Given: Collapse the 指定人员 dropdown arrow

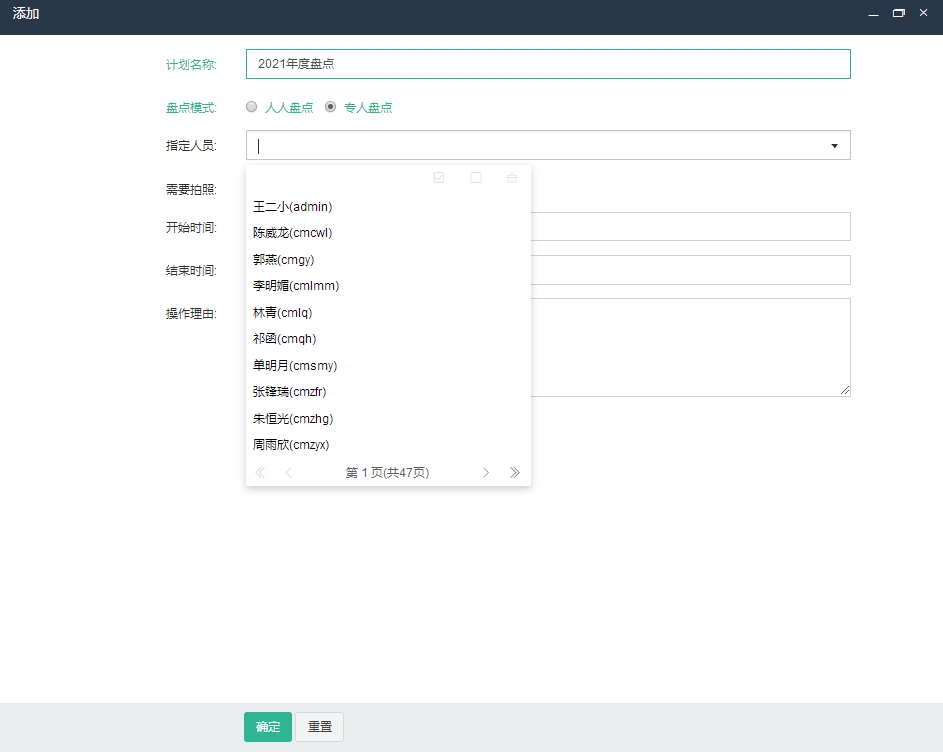Looking at the screenshot, I should tap(834, 146).
